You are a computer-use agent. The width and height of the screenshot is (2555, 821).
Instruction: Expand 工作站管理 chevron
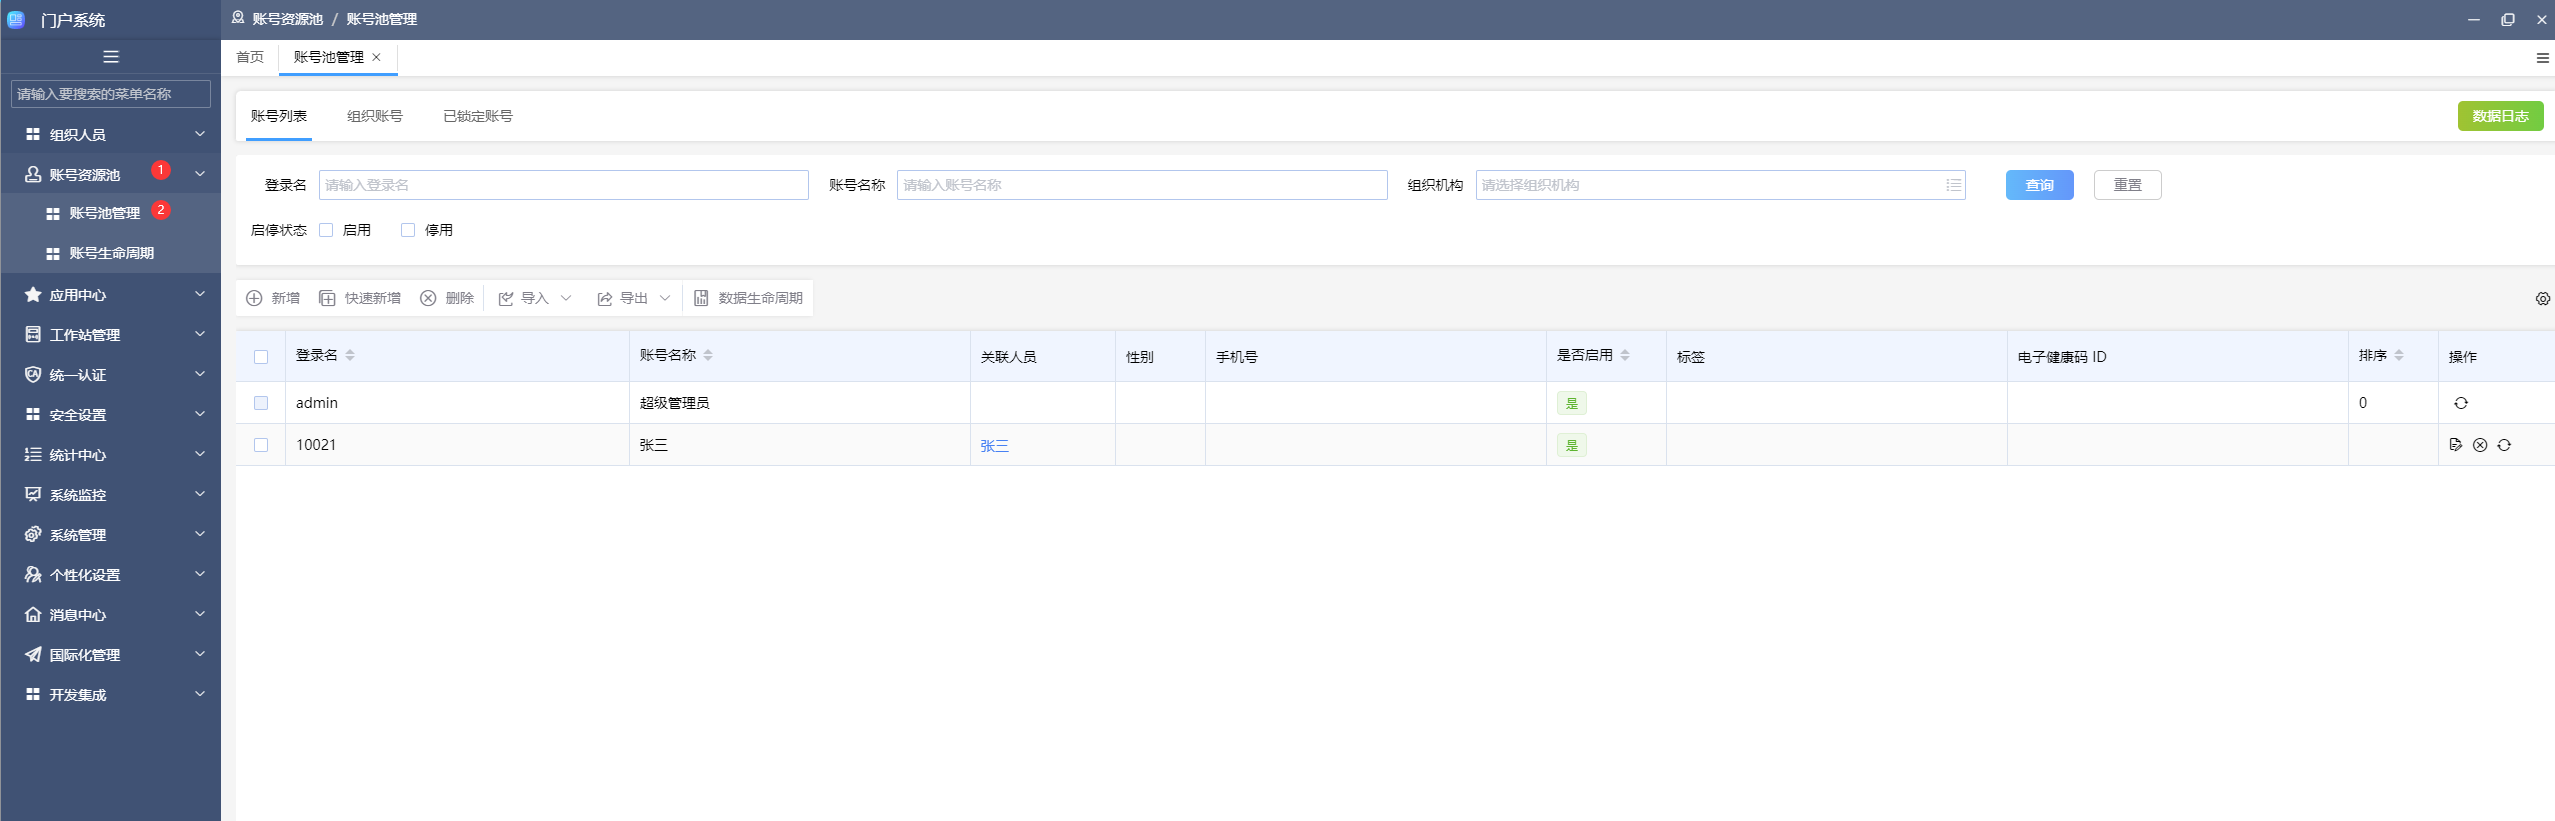pos(200,334)
